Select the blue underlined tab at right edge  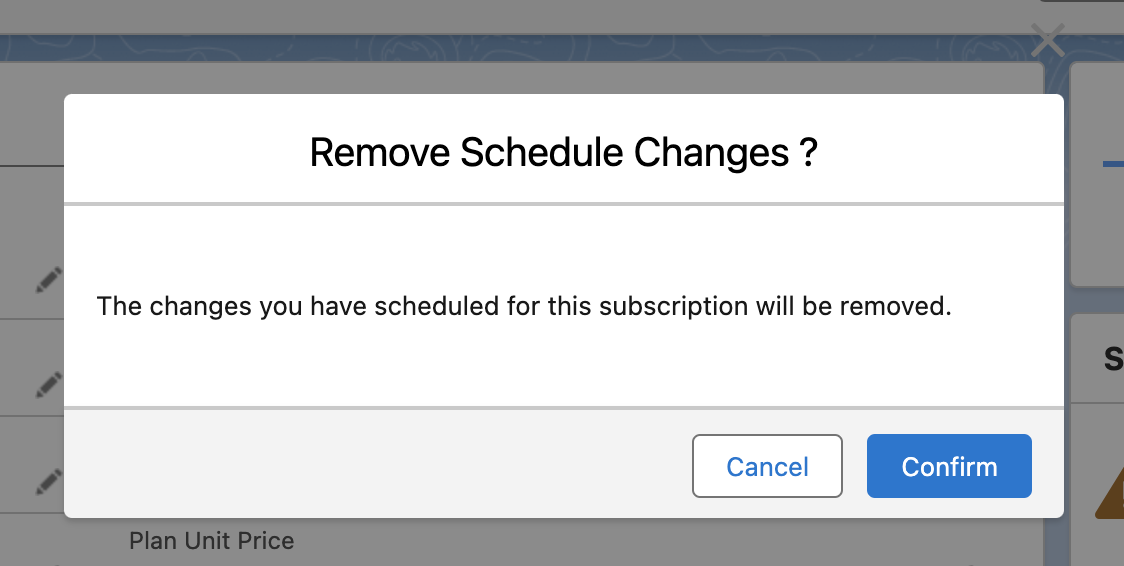(1112, 163)
